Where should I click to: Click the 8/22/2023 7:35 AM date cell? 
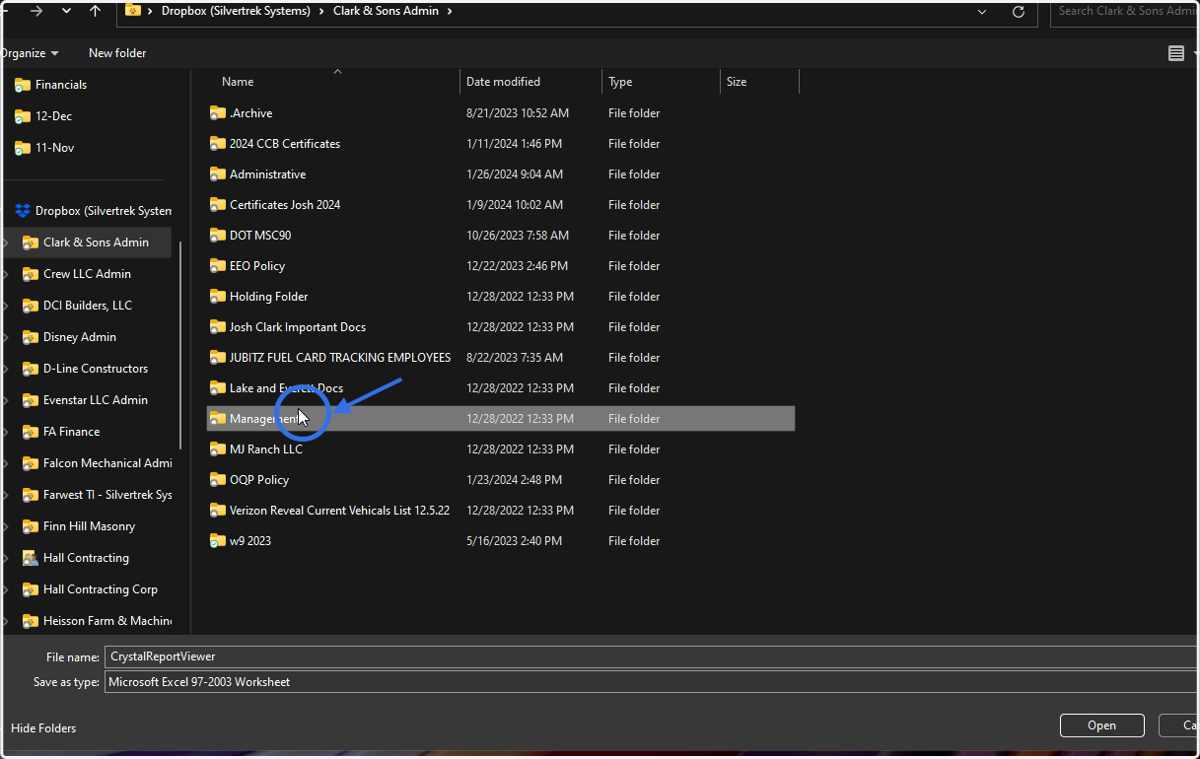pos(514,358)
